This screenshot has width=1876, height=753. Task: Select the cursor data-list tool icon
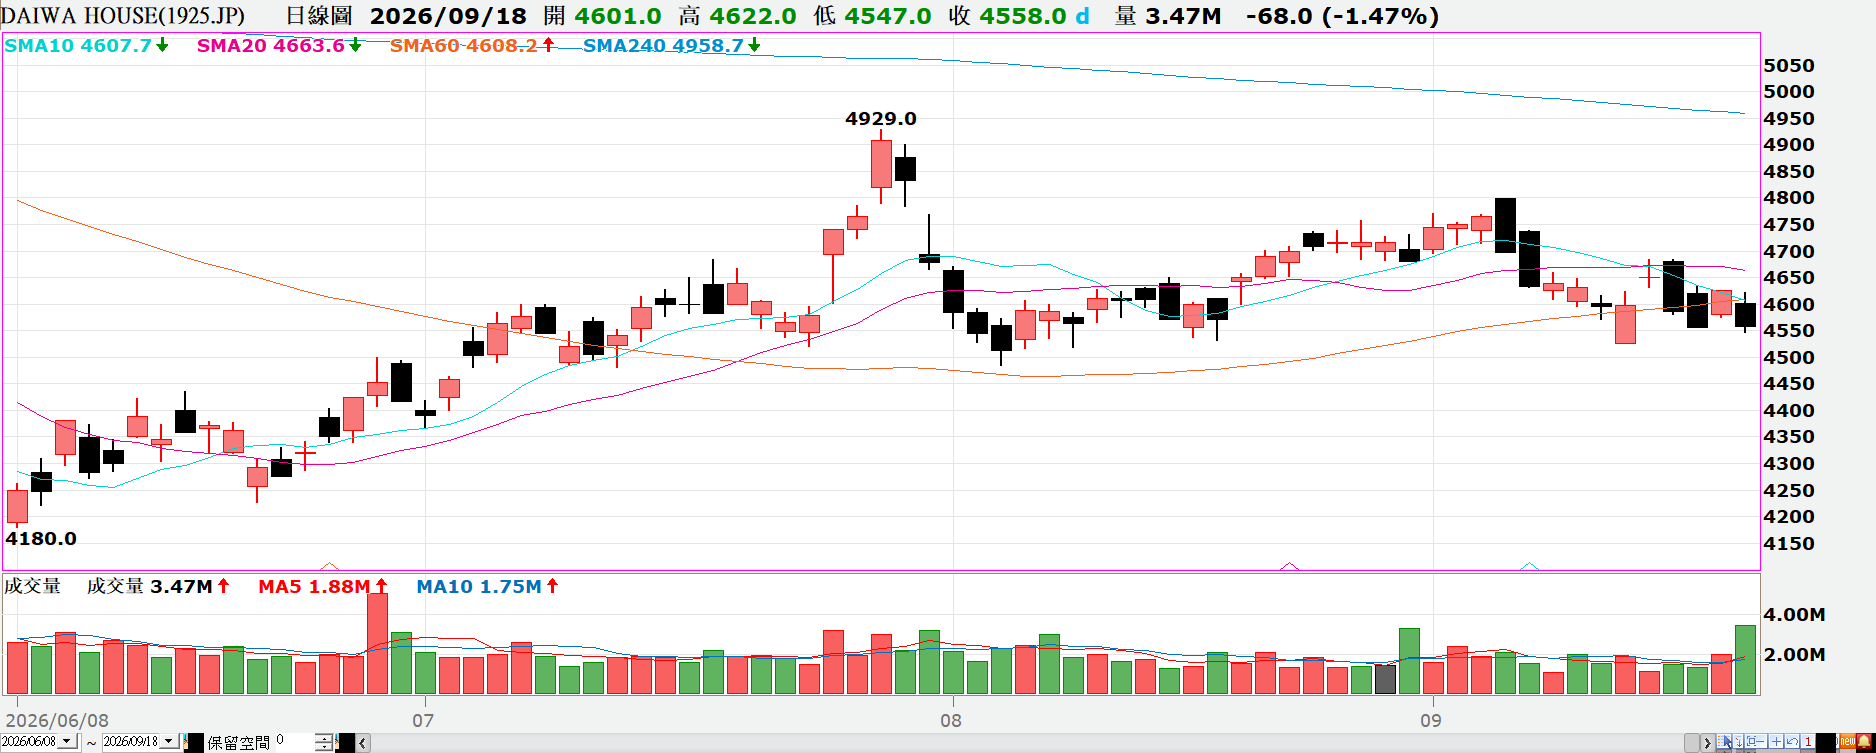click(1724, 741)
